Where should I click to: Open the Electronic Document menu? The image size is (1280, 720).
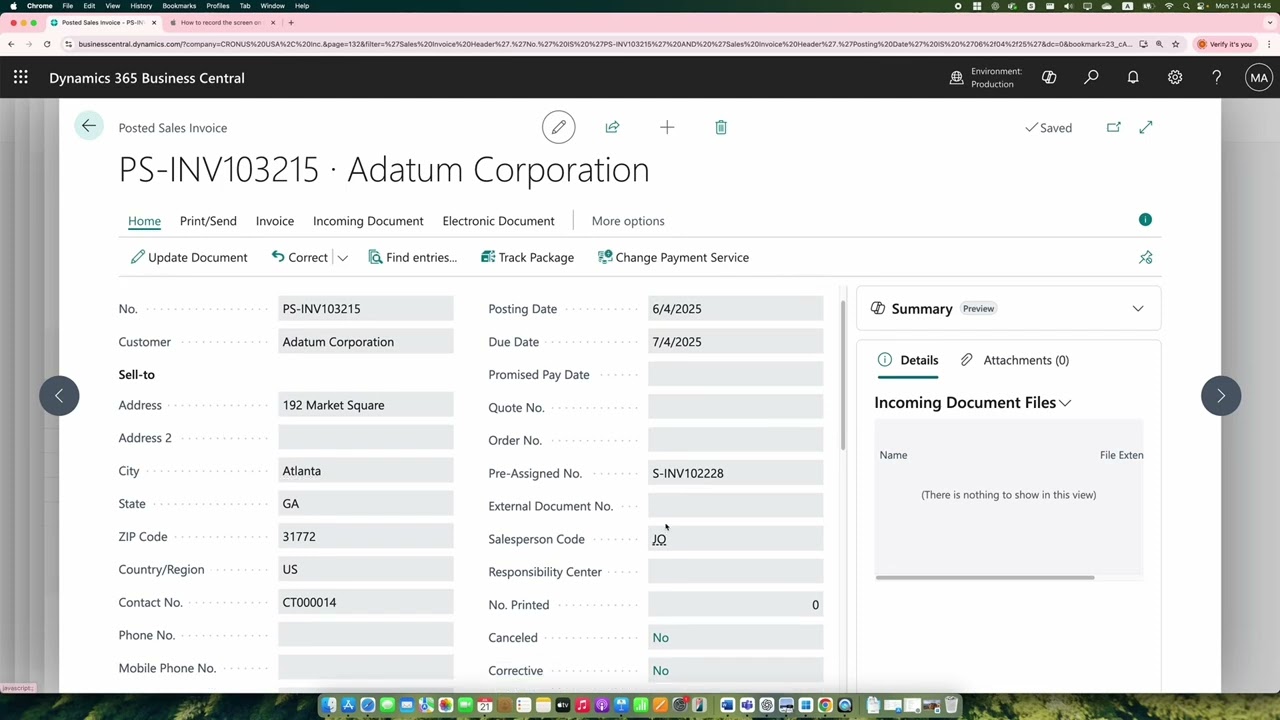[498, 221]
